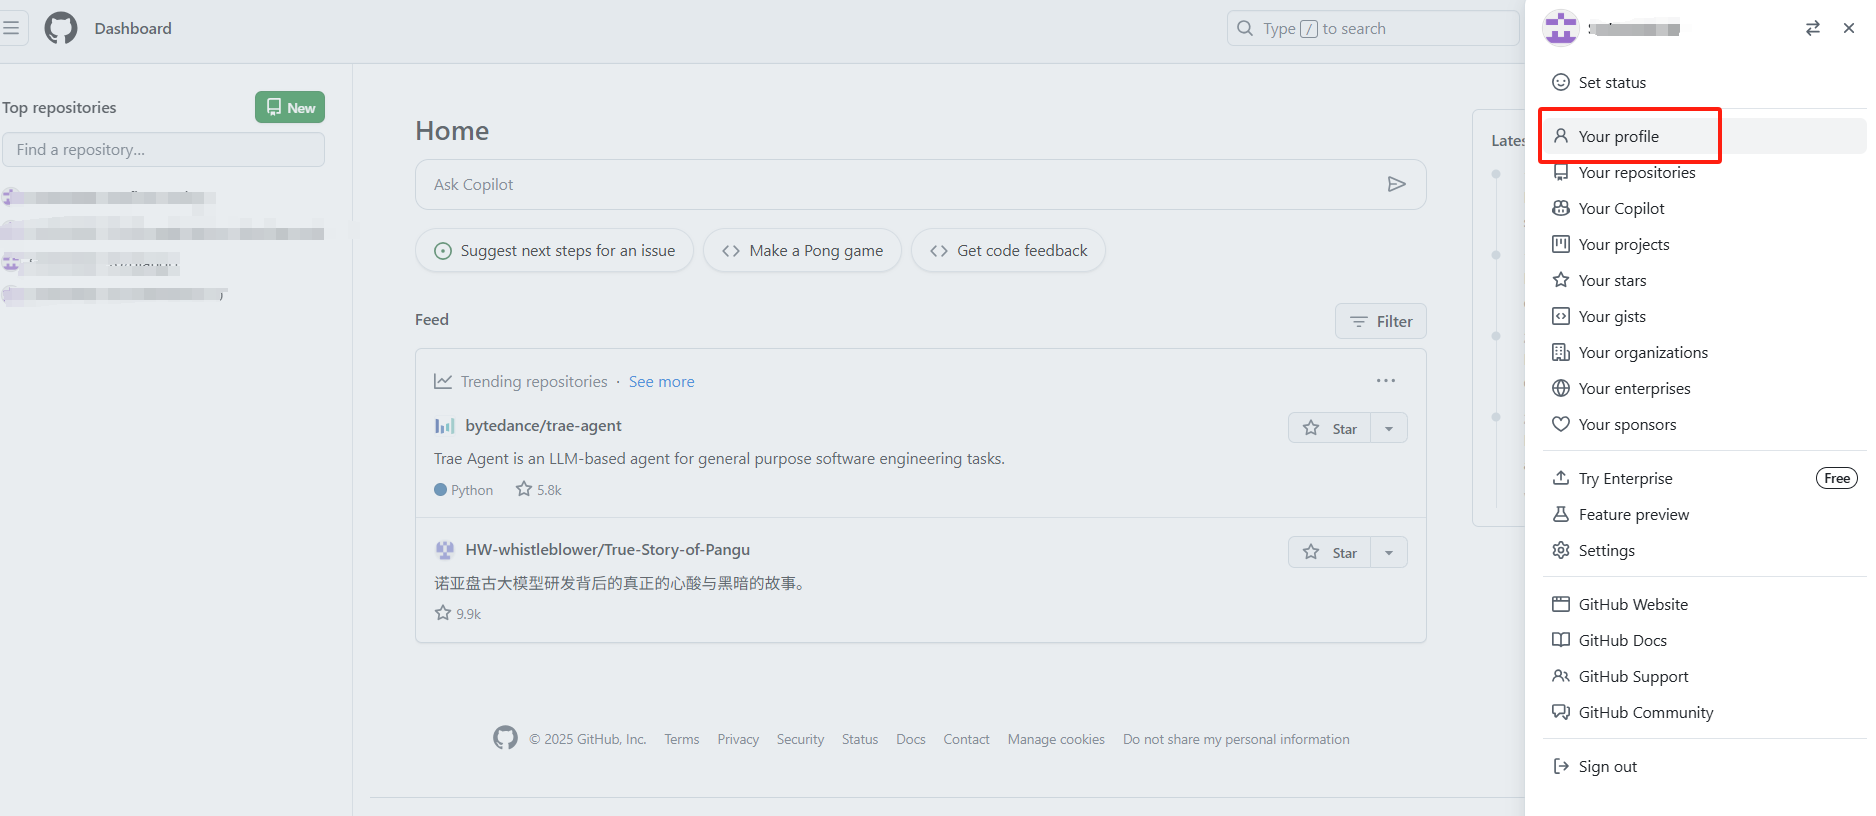Click the user avatar in side panel
The height and width of the screenshot is (816, 1876).
click(x=1561, y=28)
